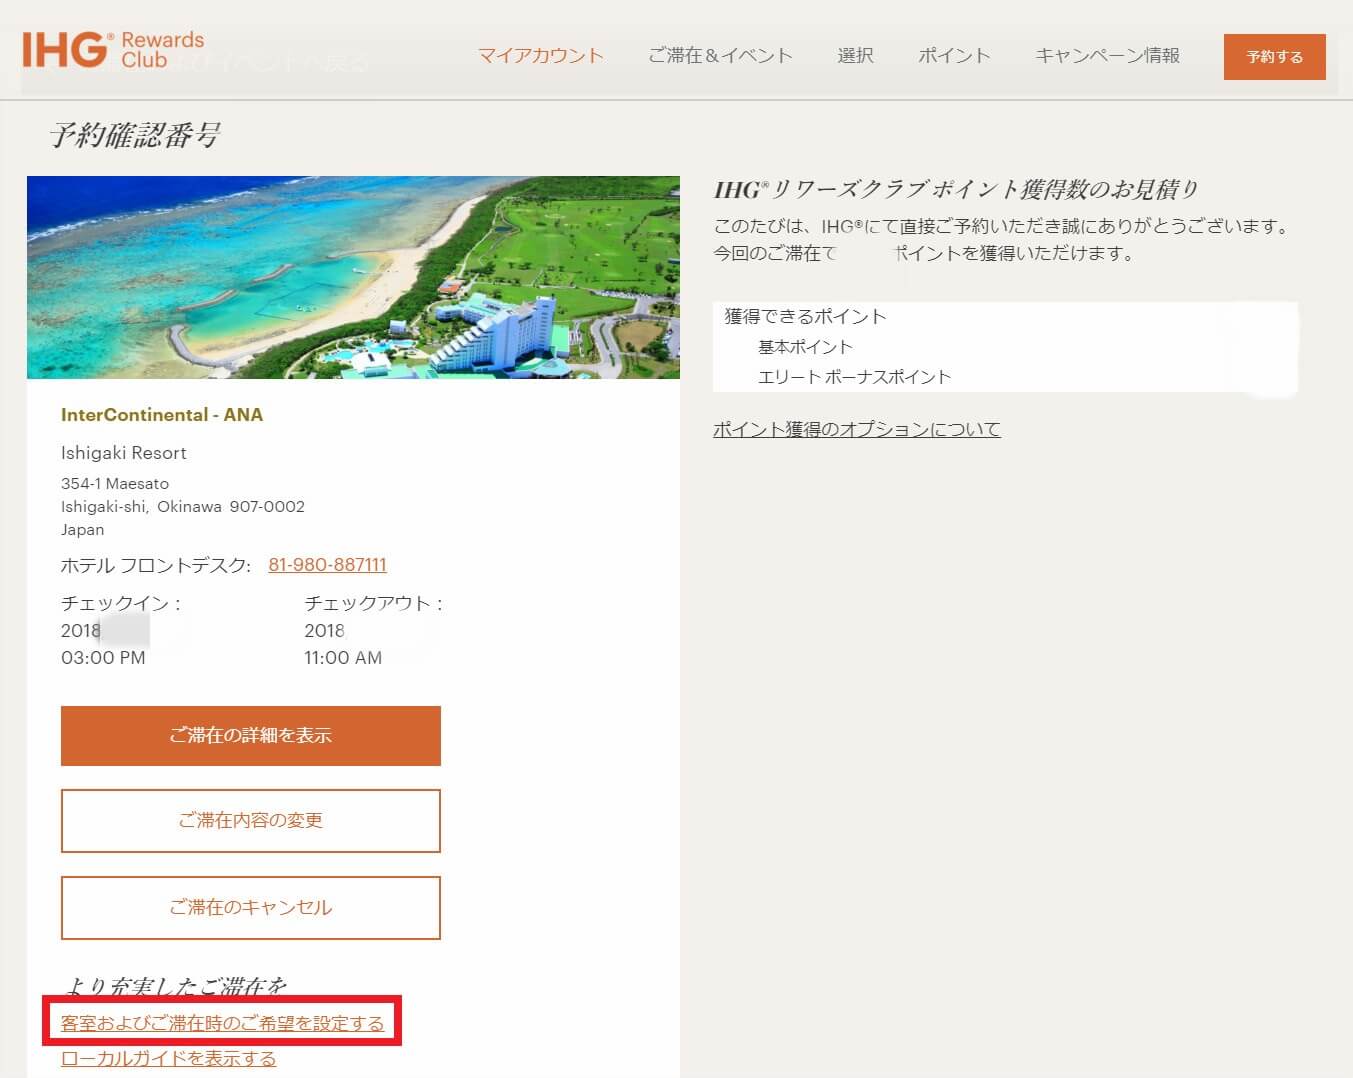This screenshot has height=1078, width=1353.
Task: Open the キャンペーン情報 menu item
Action: coord(1107,56)
